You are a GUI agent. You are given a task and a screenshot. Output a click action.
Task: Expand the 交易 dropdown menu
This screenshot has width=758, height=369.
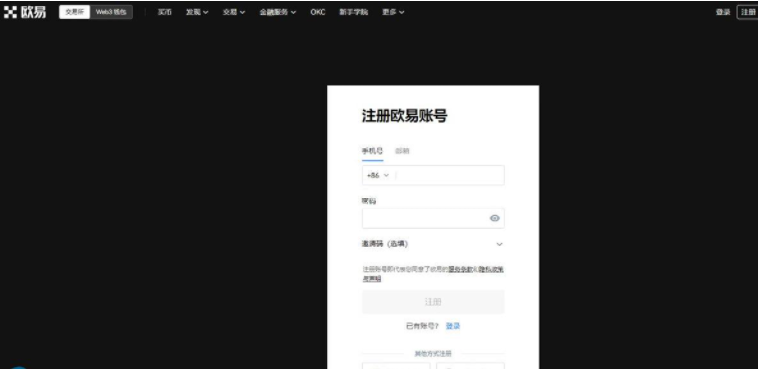(x=234, y=12)
